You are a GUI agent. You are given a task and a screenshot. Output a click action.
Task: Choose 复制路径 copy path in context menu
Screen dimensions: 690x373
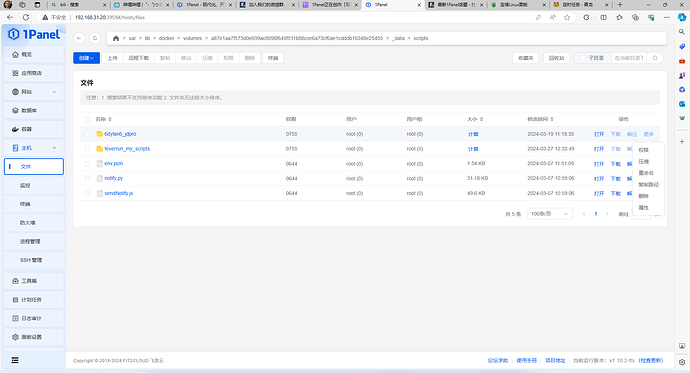(x=649, y=184)
